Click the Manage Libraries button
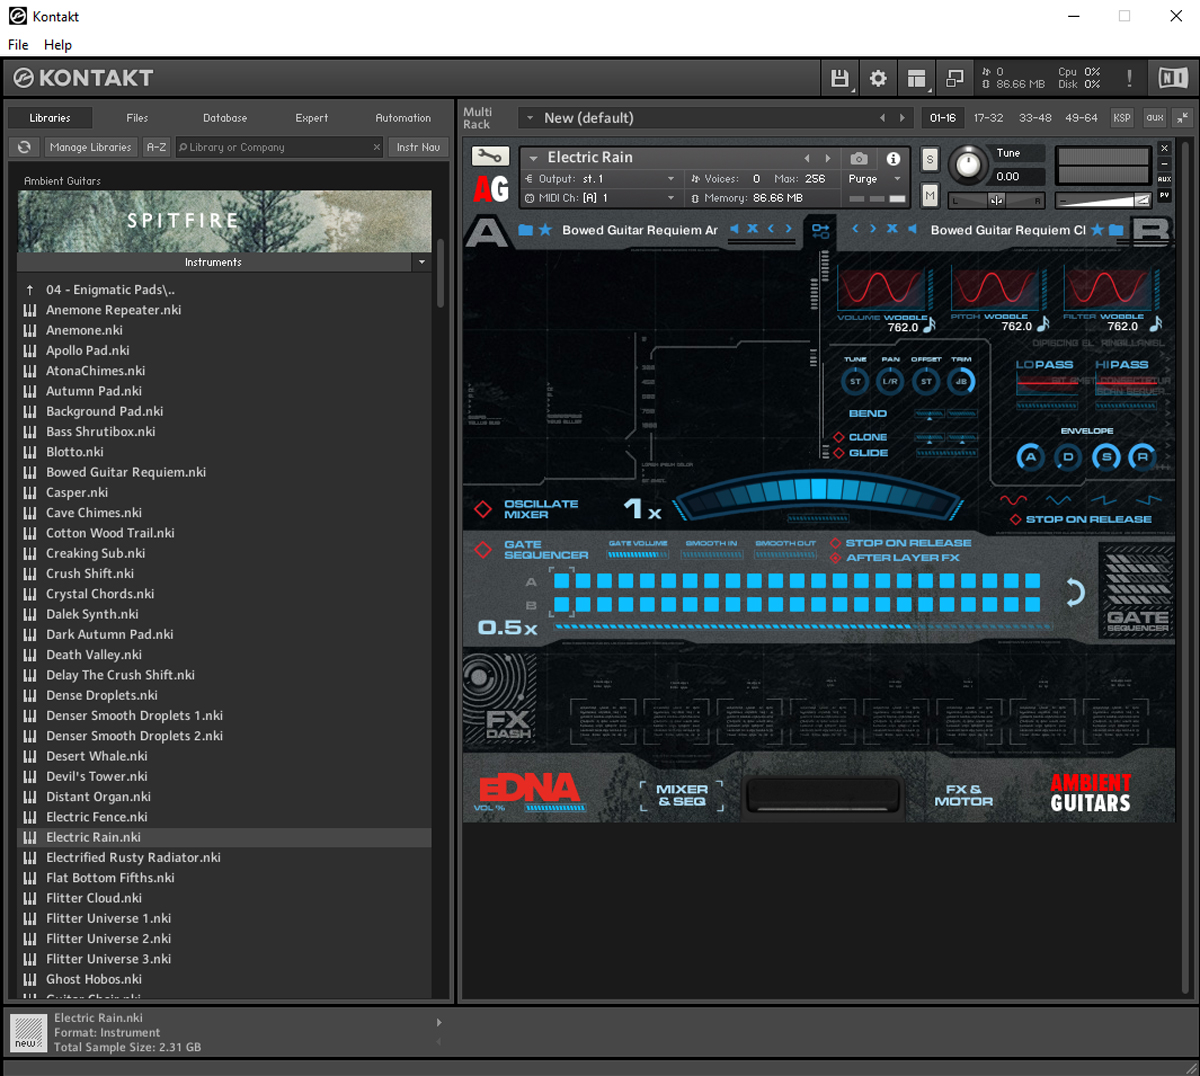 point(90,147)
